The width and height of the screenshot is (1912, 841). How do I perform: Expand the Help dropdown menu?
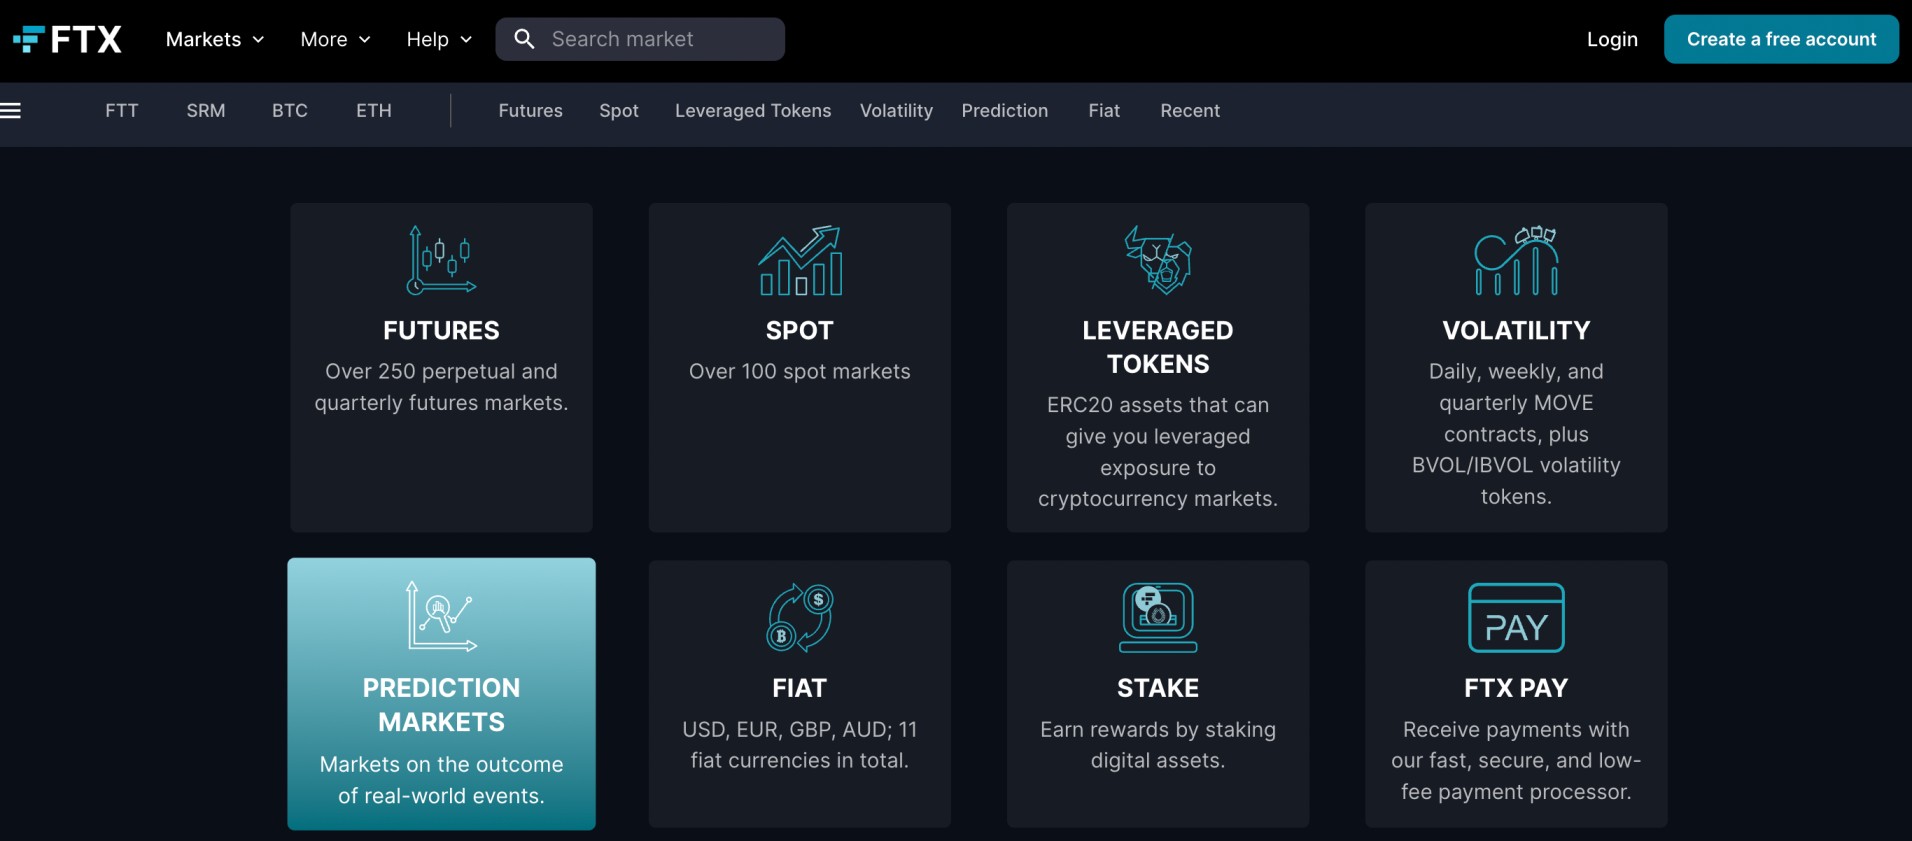click(x=439, y=39)
